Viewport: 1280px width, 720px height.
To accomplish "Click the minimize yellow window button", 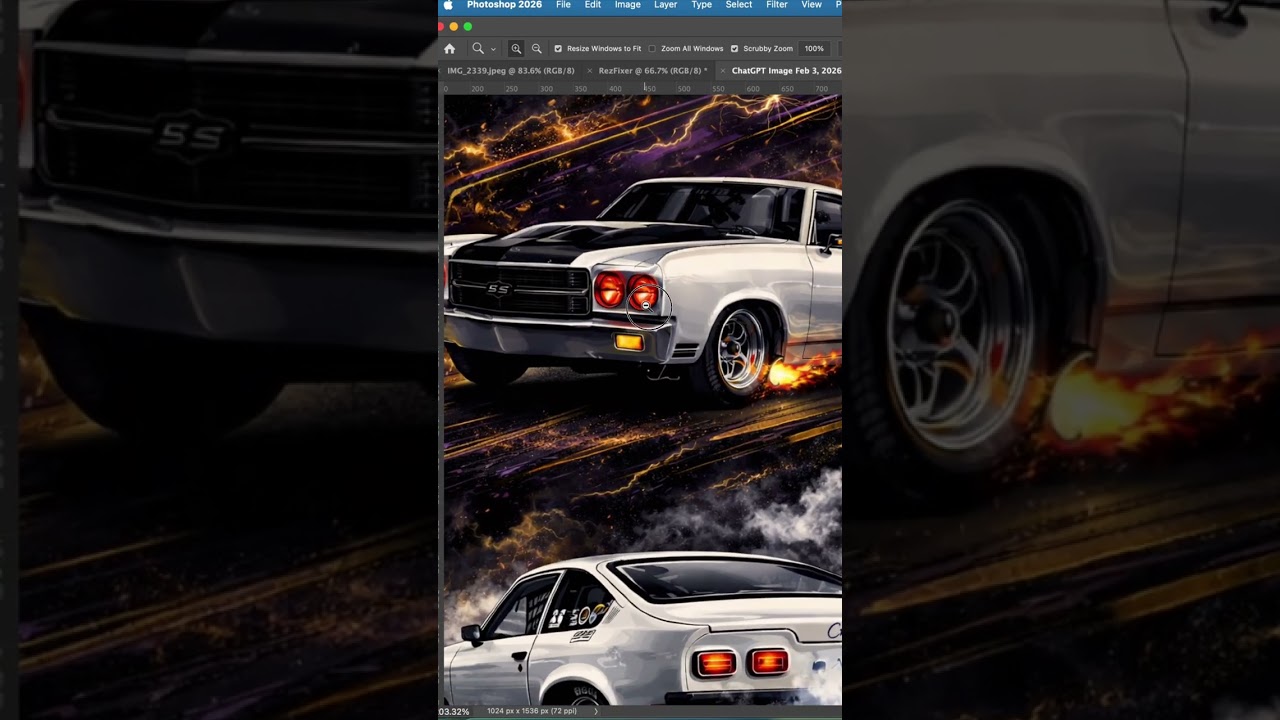I will [454, 26].
